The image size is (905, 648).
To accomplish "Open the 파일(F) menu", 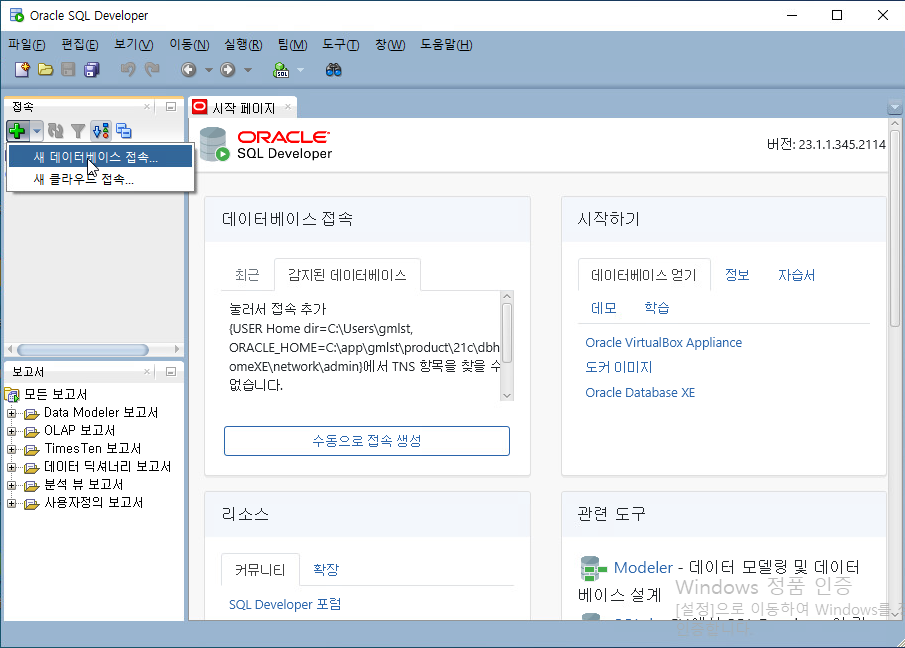I will [27, 44].
